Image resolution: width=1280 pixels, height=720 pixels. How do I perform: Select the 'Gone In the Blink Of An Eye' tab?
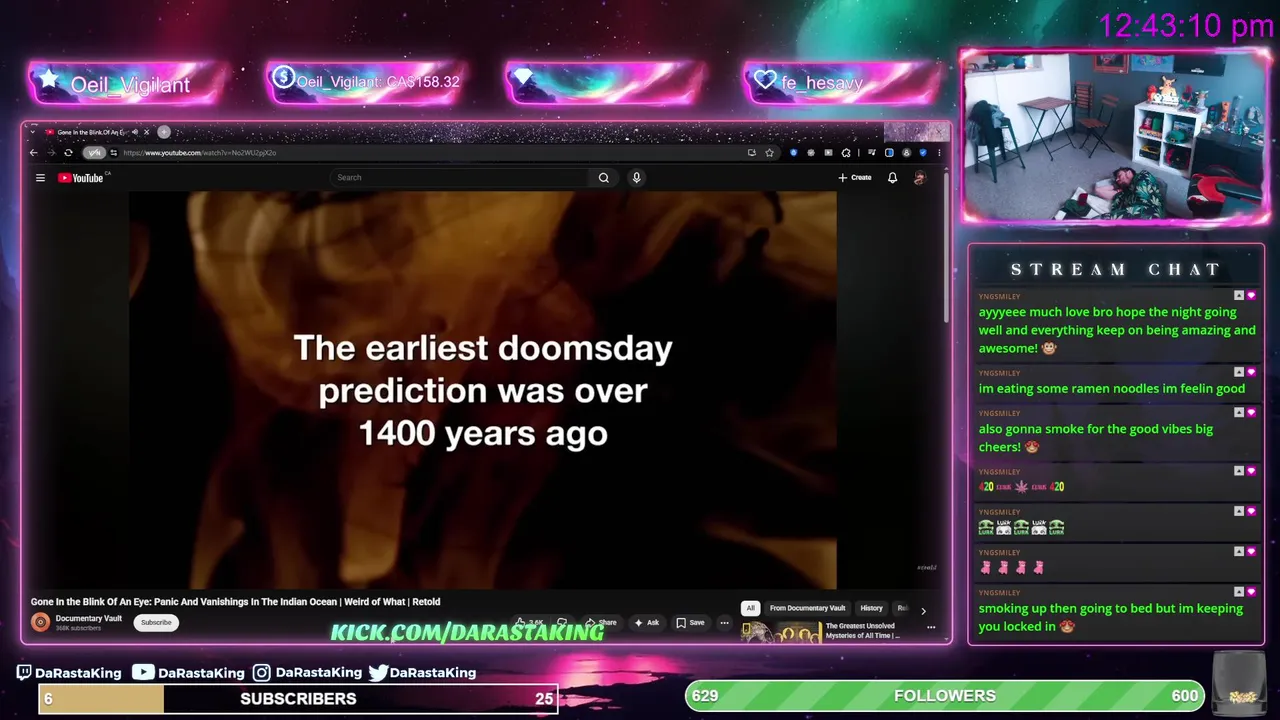click(x=92, y=132)
